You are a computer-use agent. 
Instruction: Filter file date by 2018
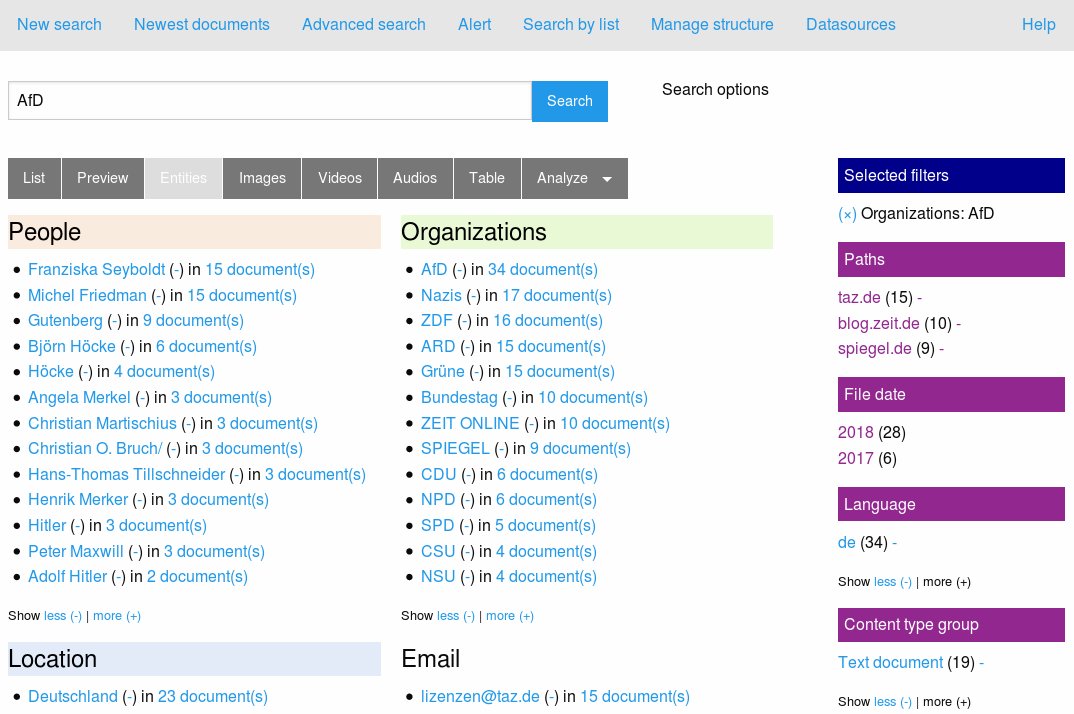tap(856, 432)
